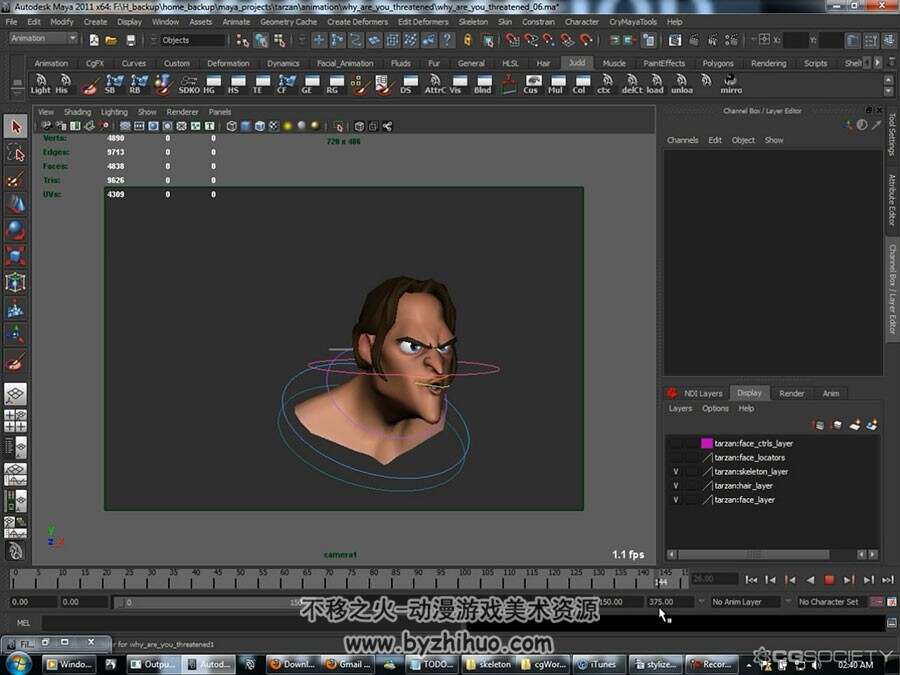Open the Polygons shelf tab

[x=718, y=63]
